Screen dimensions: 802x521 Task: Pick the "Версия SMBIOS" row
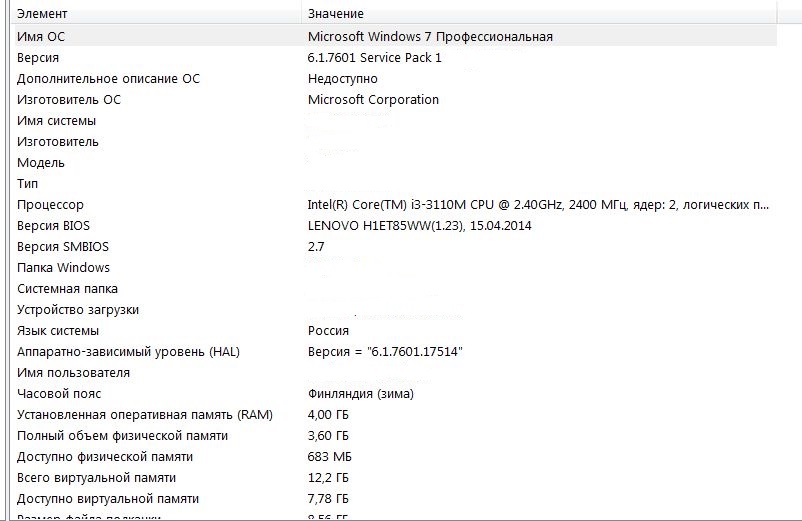63,247
